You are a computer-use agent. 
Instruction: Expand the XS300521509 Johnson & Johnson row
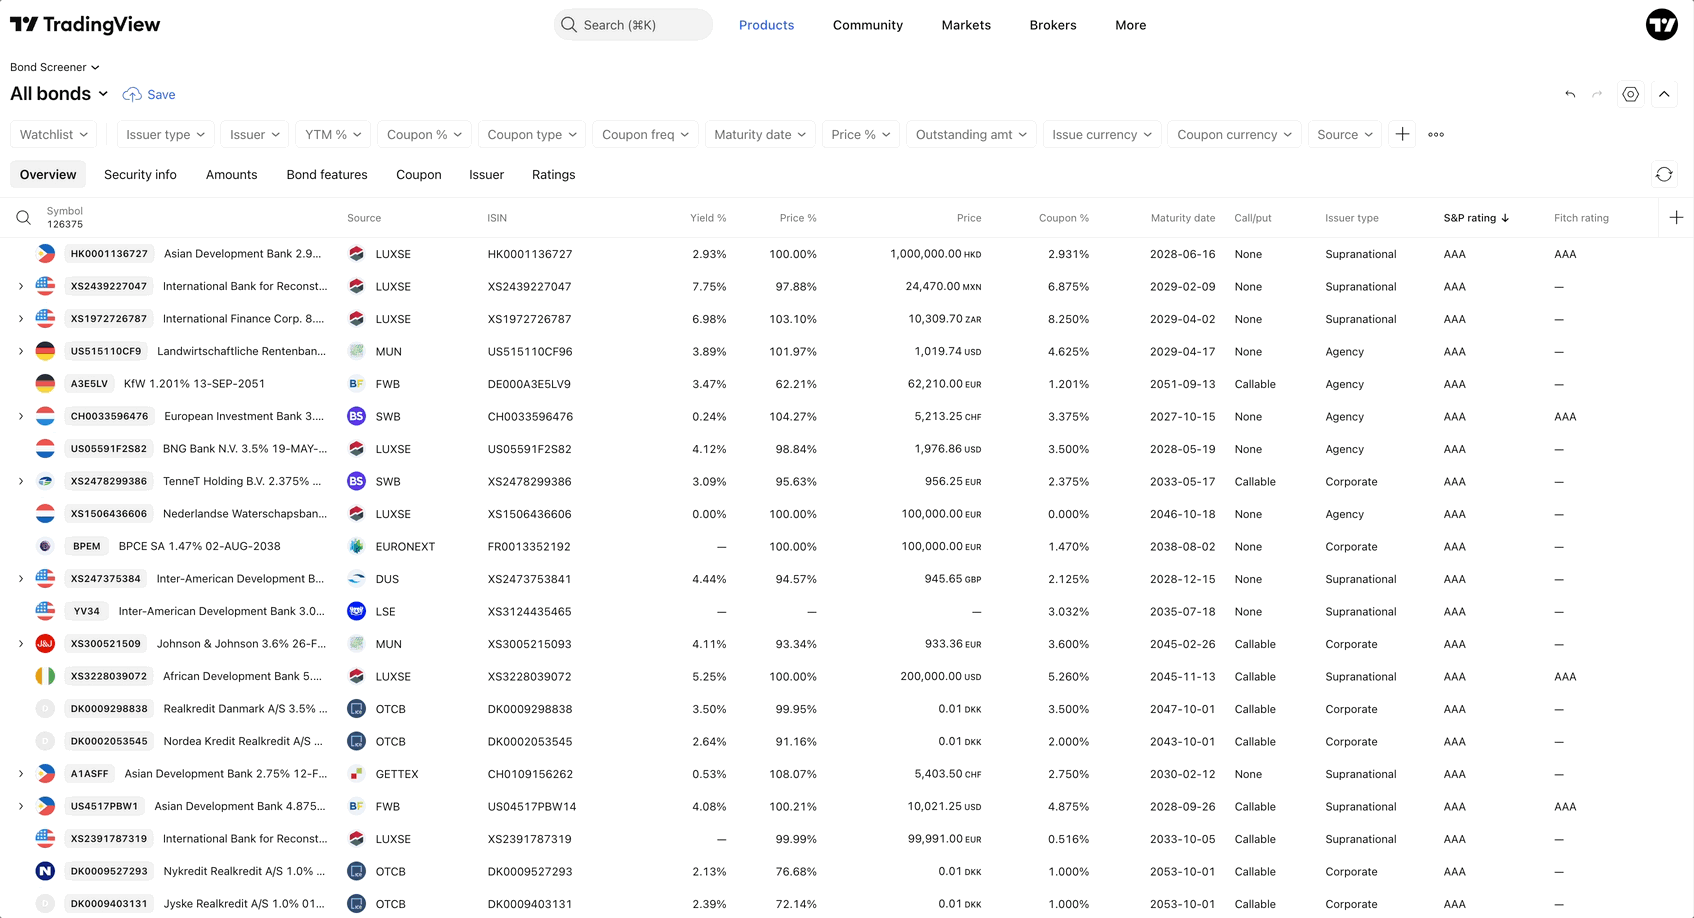click(x=21, y=644)
